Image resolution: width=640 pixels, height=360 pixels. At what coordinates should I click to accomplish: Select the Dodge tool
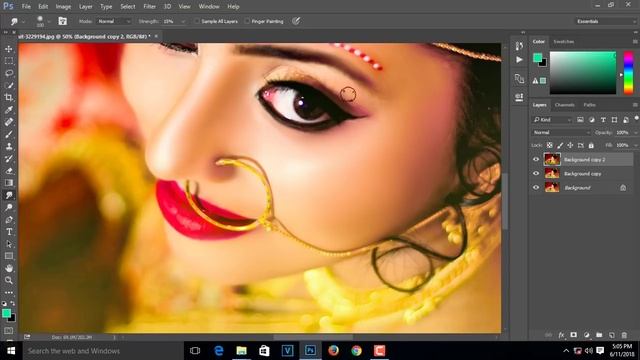coord(9,207)
